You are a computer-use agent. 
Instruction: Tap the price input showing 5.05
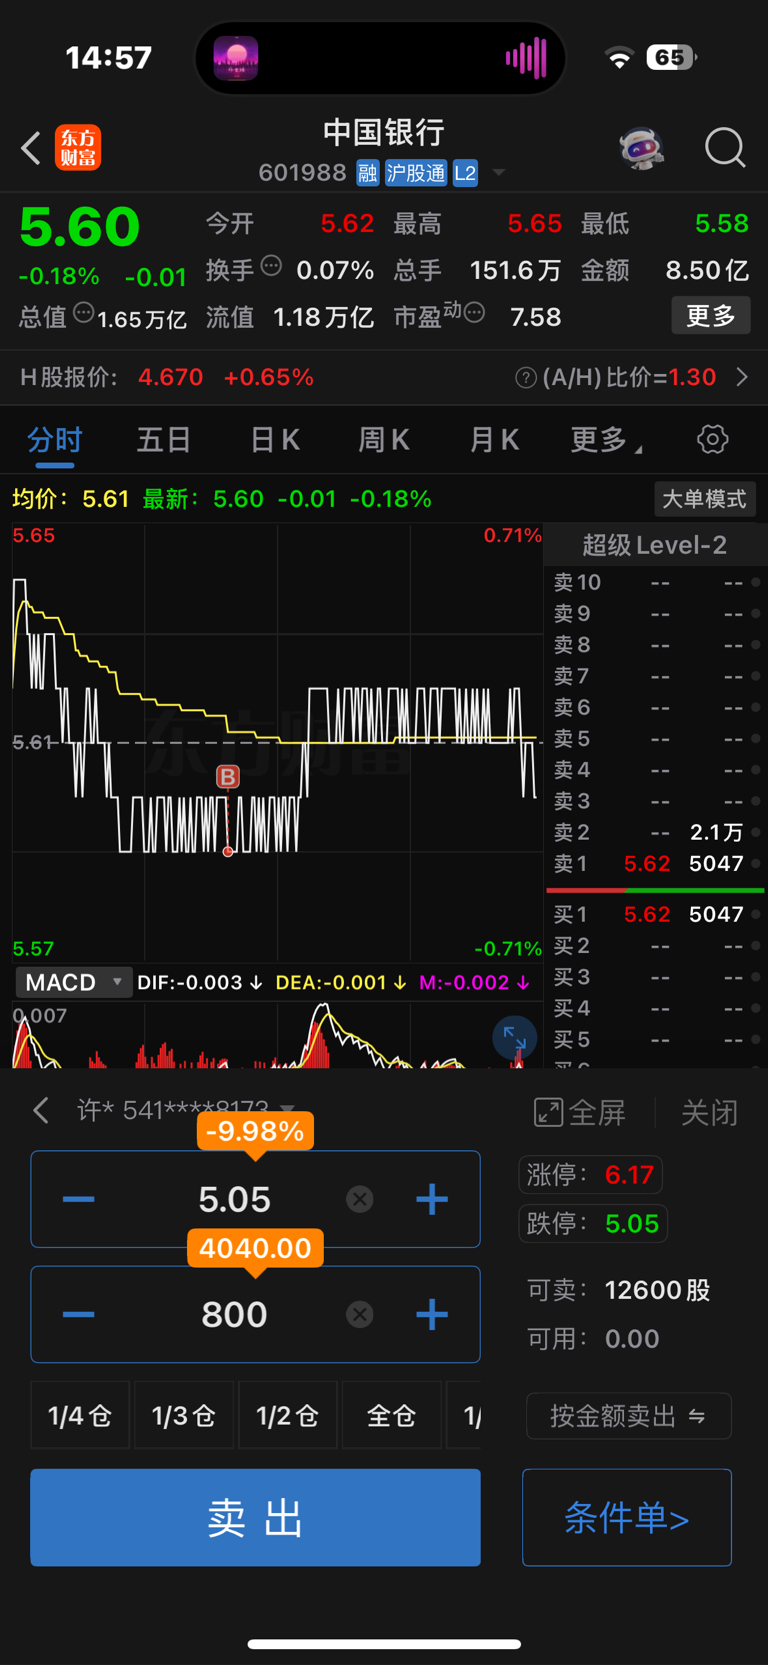coord(234,1199)
